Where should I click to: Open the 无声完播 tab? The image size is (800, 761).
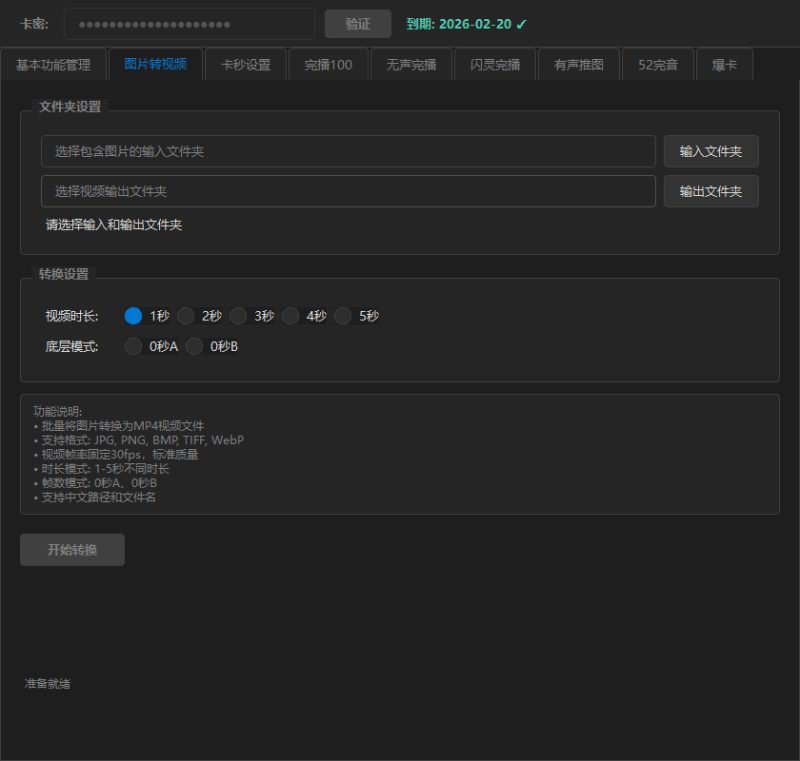click(x=411, y=65)
